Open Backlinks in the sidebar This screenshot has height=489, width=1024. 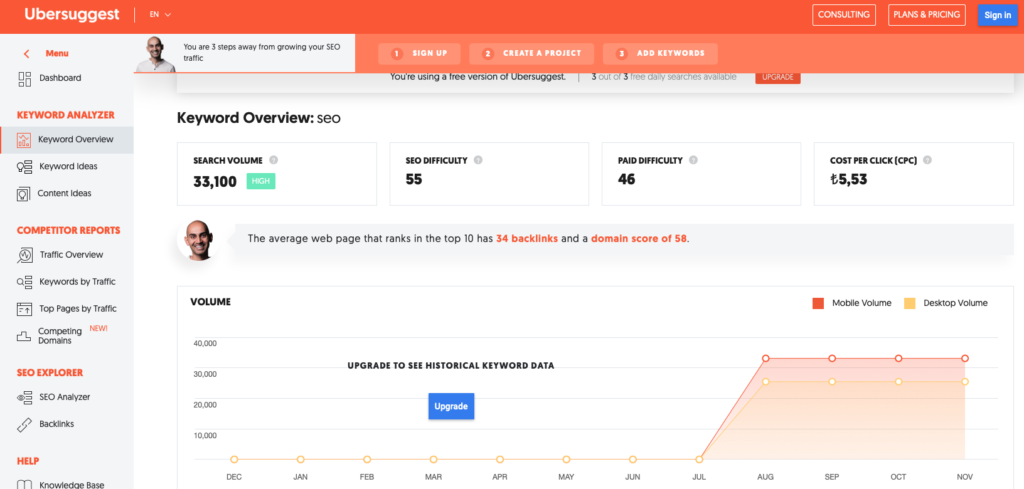click(57, 424)
